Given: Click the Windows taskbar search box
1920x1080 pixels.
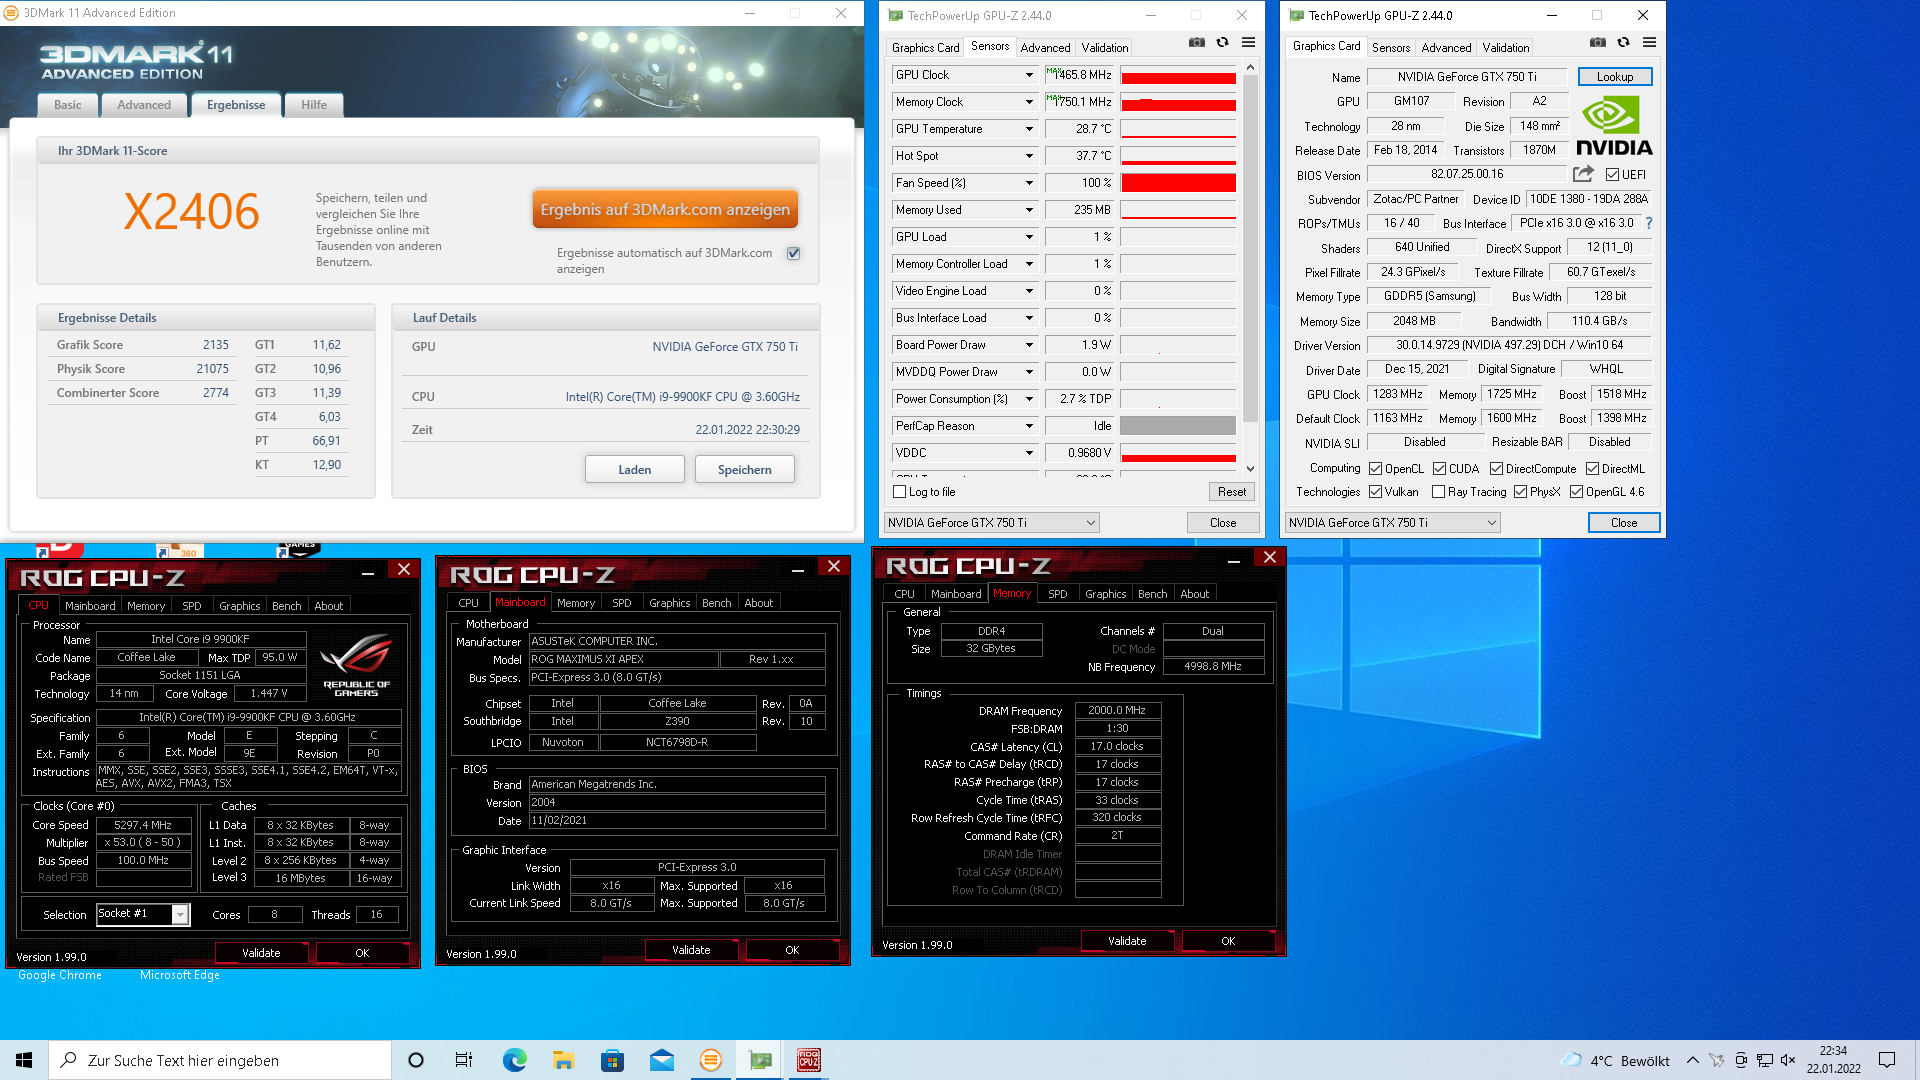Looking at the screenshot, I should (x=220, y=1060).
